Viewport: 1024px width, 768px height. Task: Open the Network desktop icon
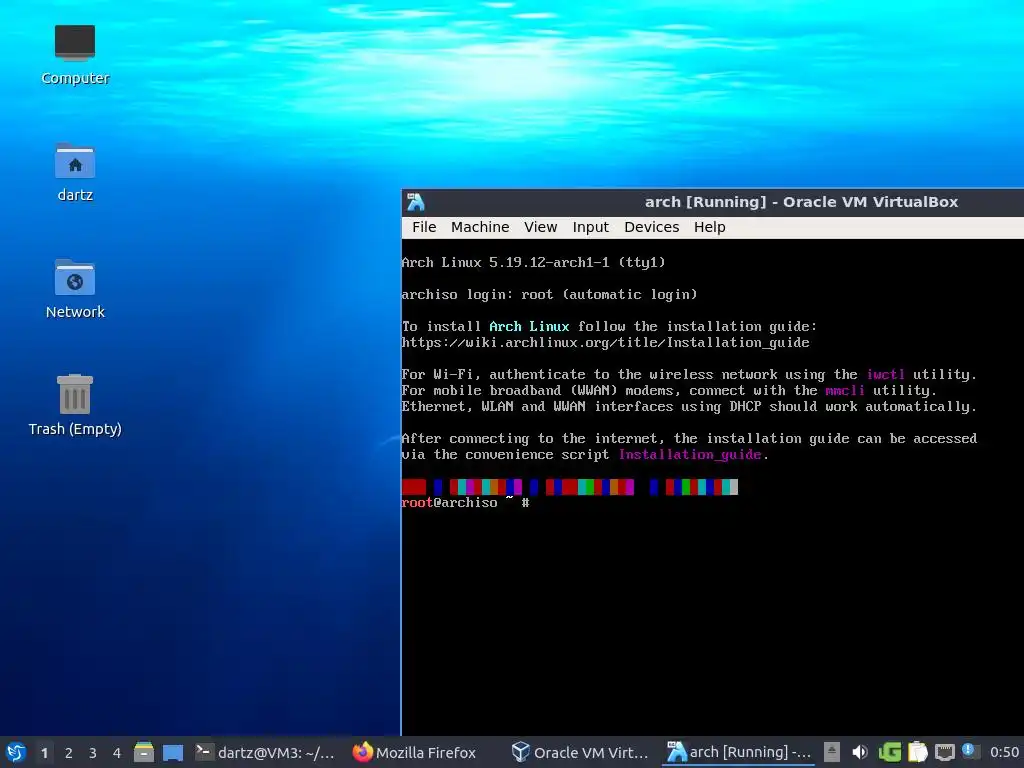[75, 289]
